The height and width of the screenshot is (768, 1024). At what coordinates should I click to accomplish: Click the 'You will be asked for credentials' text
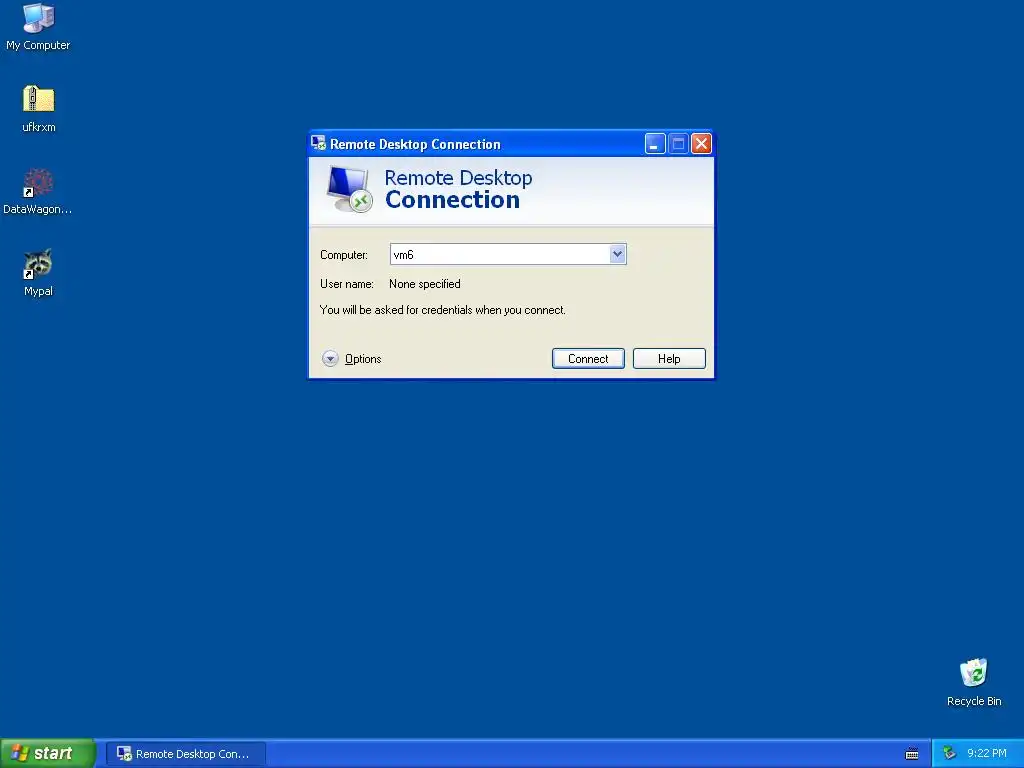coord(443,310)
